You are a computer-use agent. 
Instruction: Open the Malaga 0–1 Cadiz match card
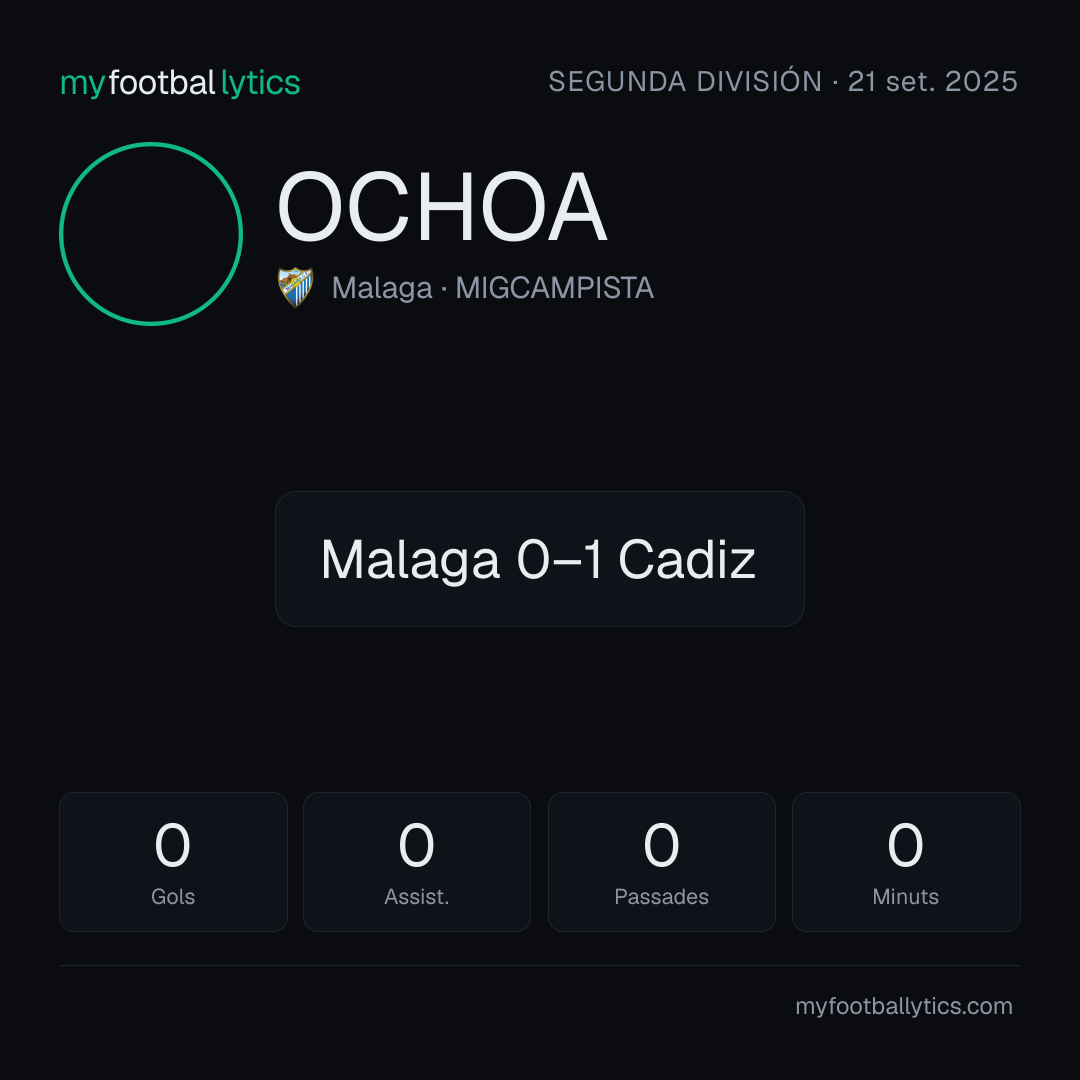(x=540, y=559)
